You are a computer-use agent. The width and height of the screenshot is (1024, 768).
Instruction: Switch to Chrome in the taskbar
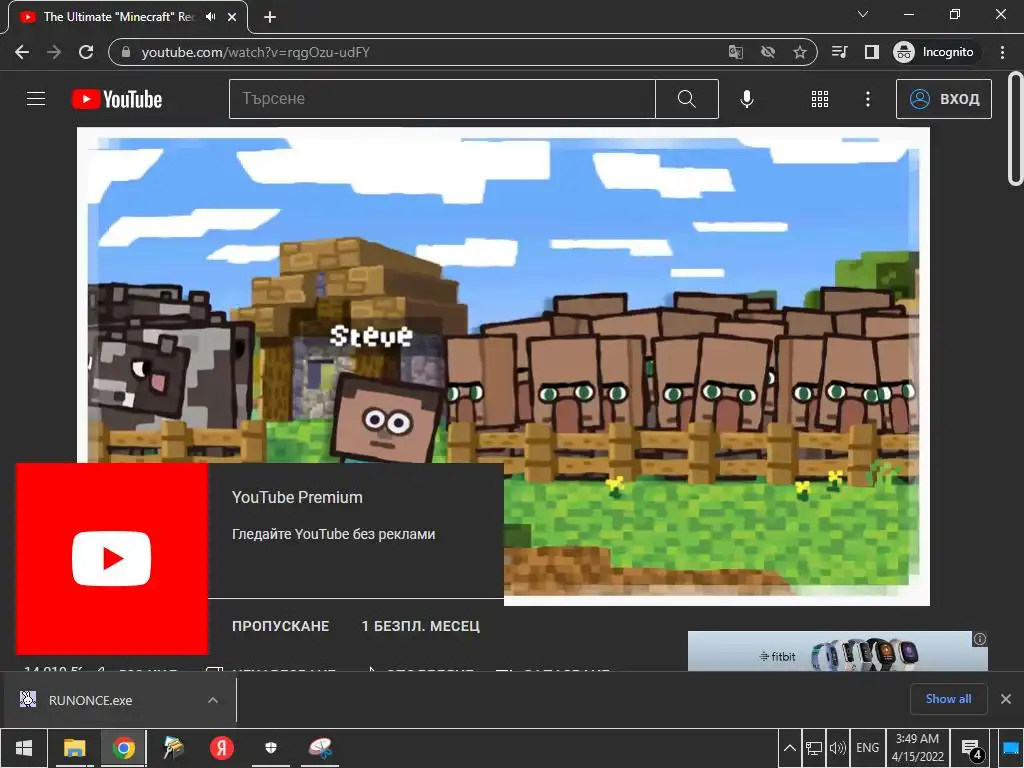click(x=123, y=748)
